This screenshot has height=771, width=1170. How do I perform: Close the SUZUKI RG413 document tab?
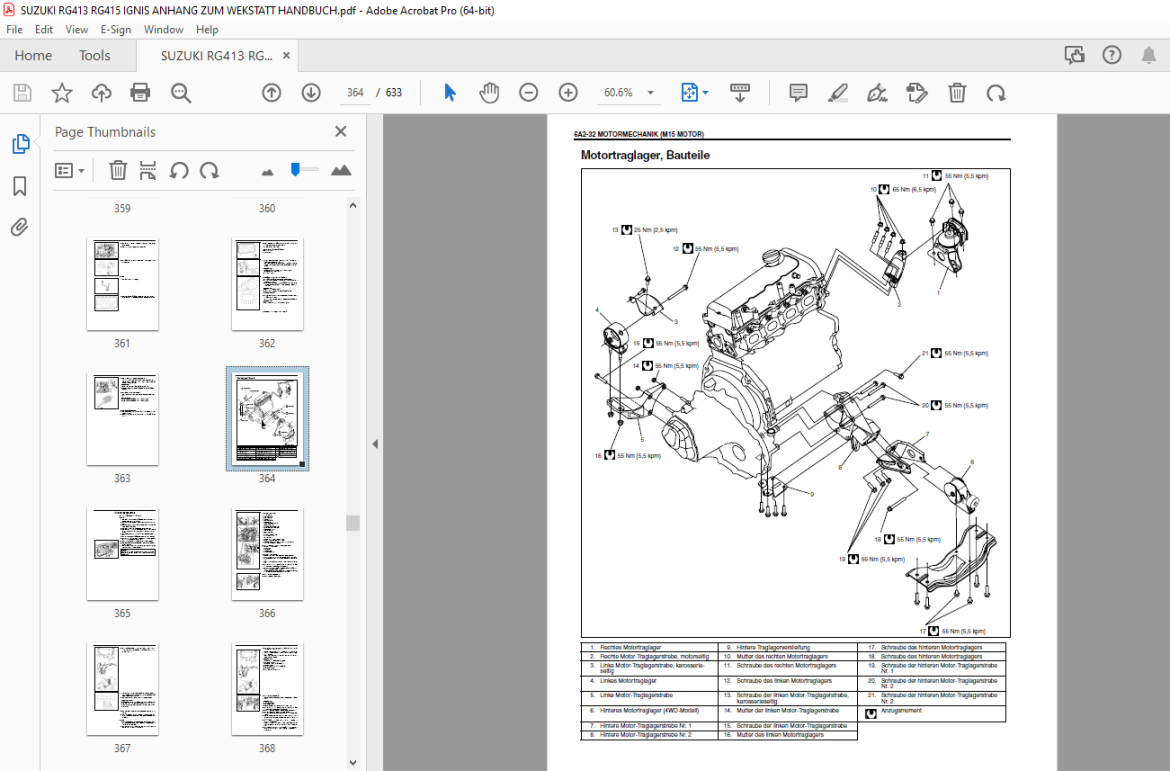[286, 55]
